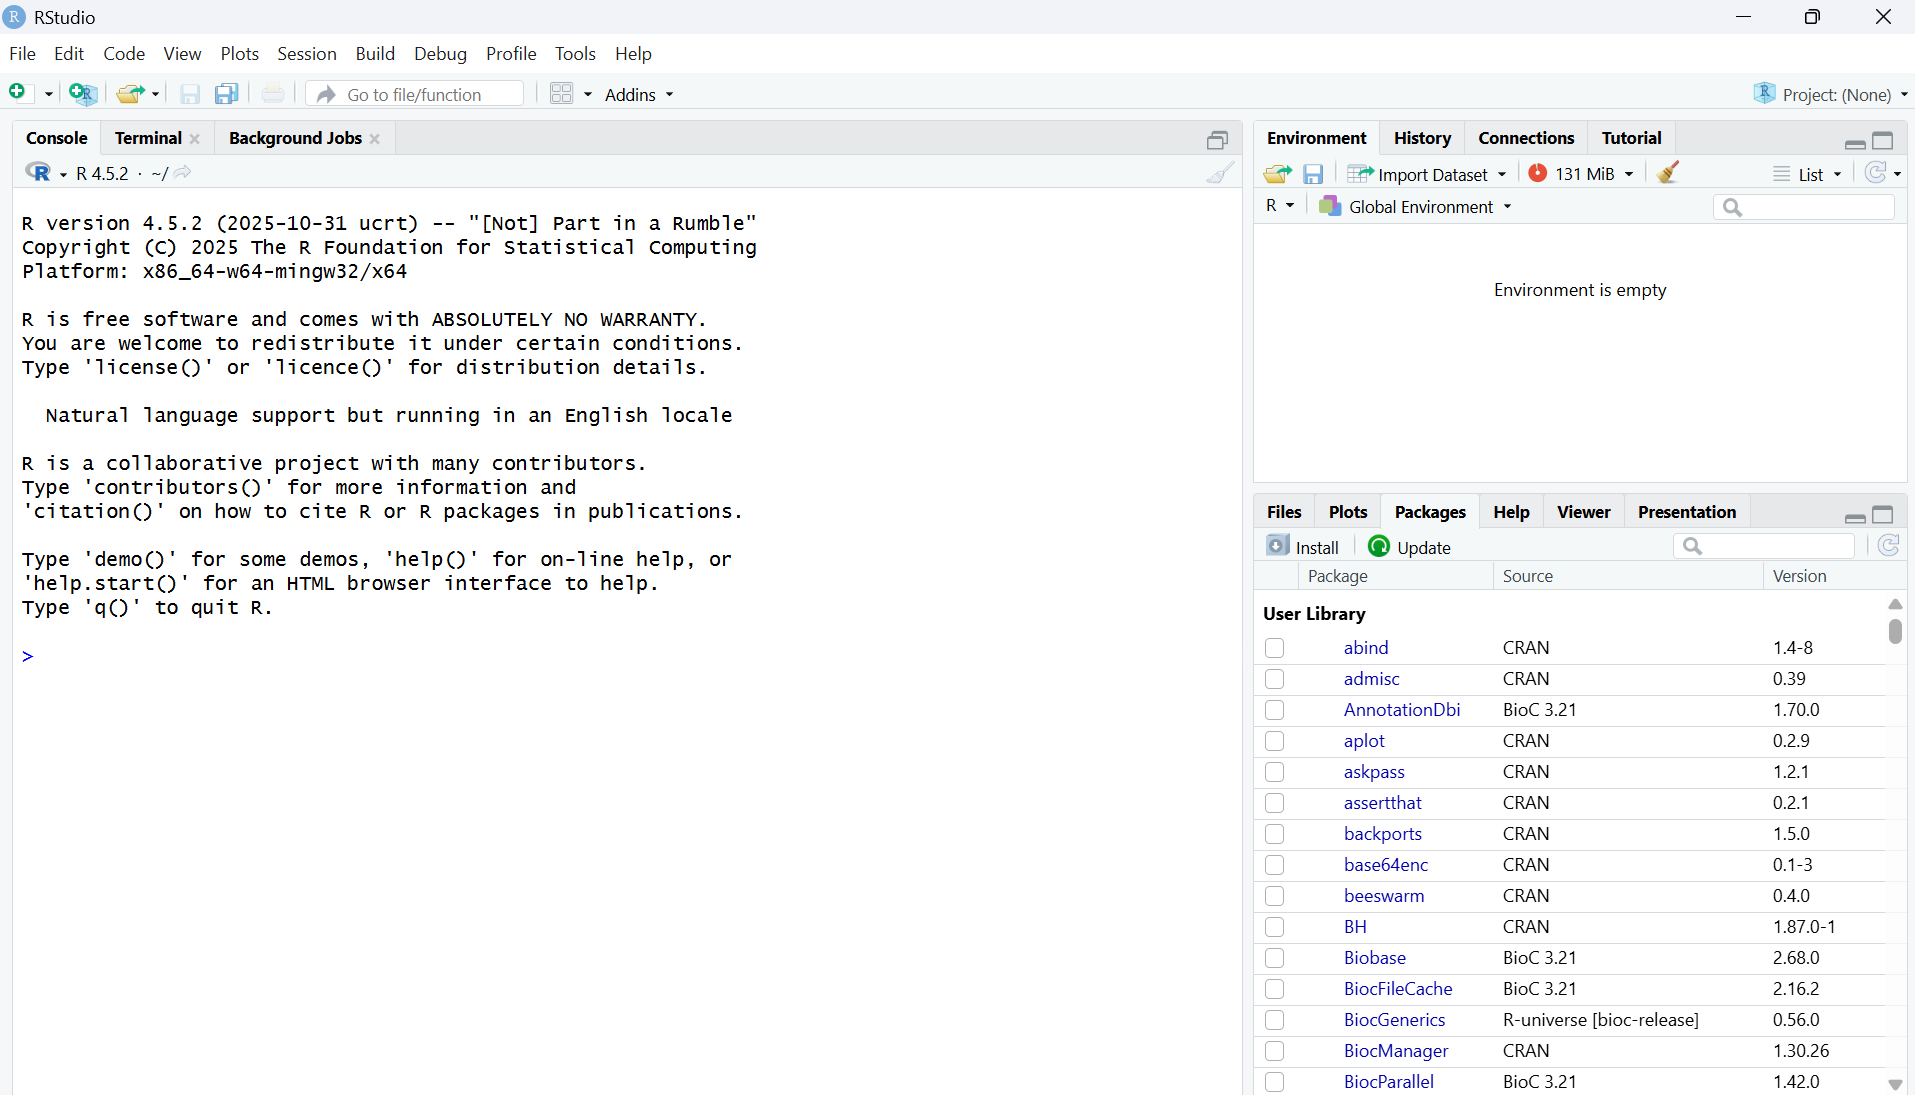Click the save all documents icon
Image resolution: width=1915 pixels, height=1095 pixels.
click(x=227, y=94)
